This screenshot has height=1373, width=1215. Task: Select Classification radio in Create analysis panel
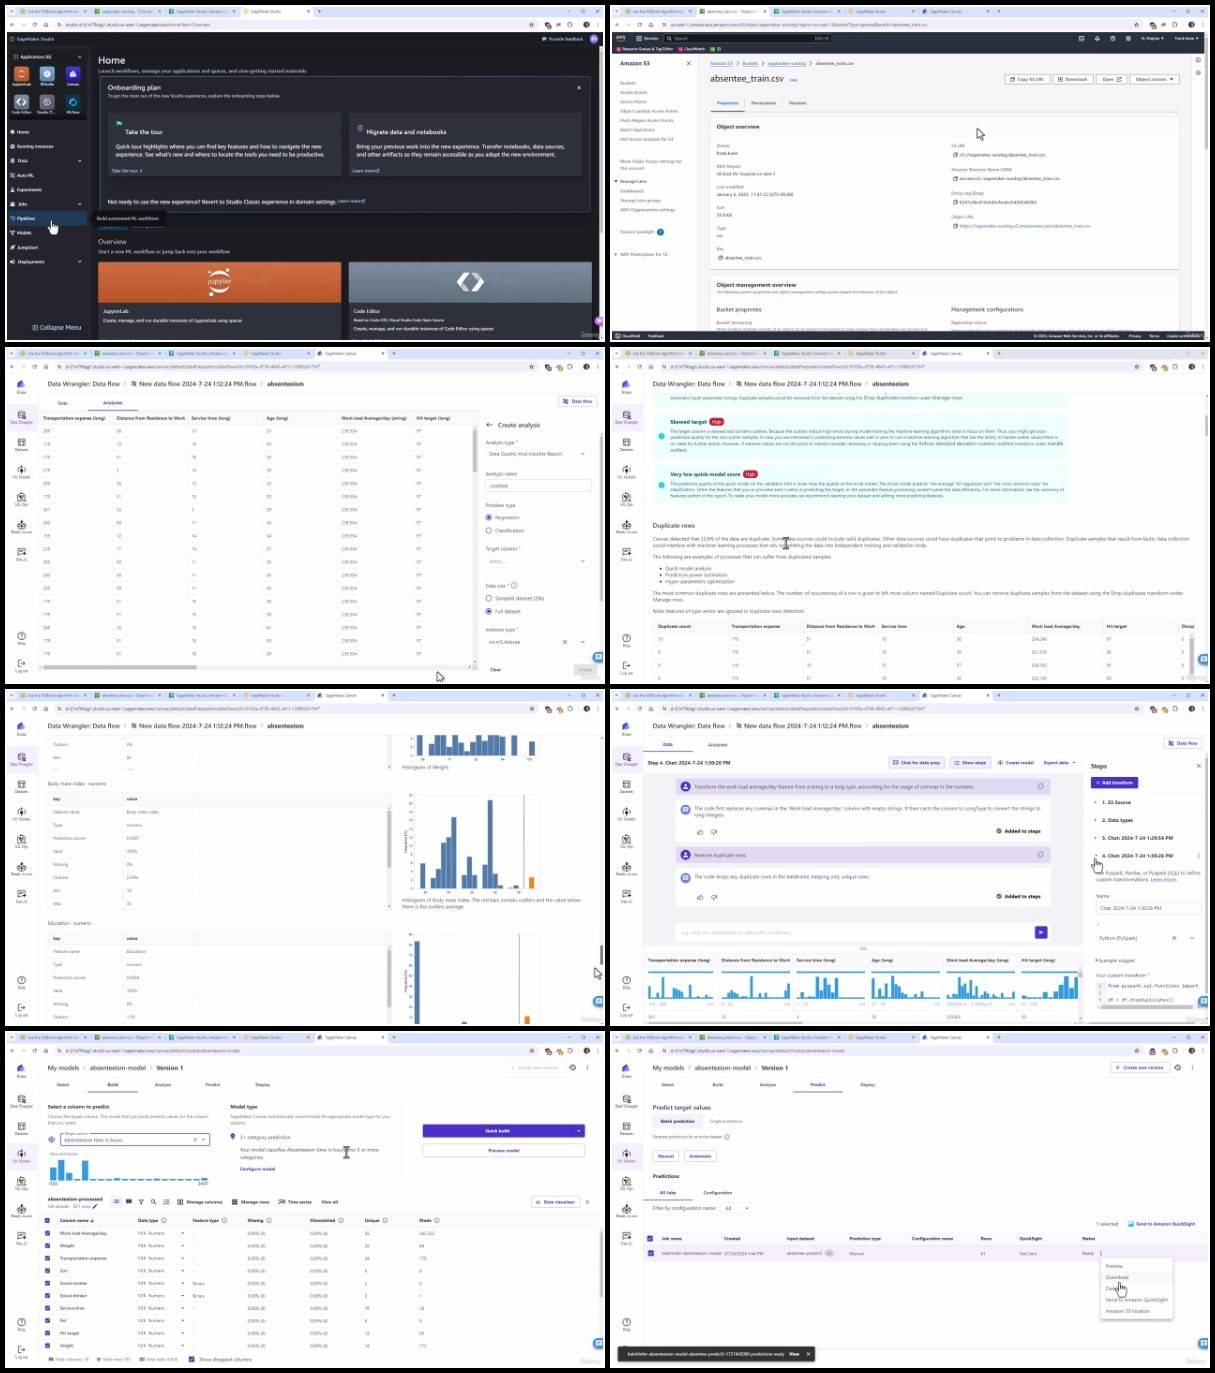489,530
